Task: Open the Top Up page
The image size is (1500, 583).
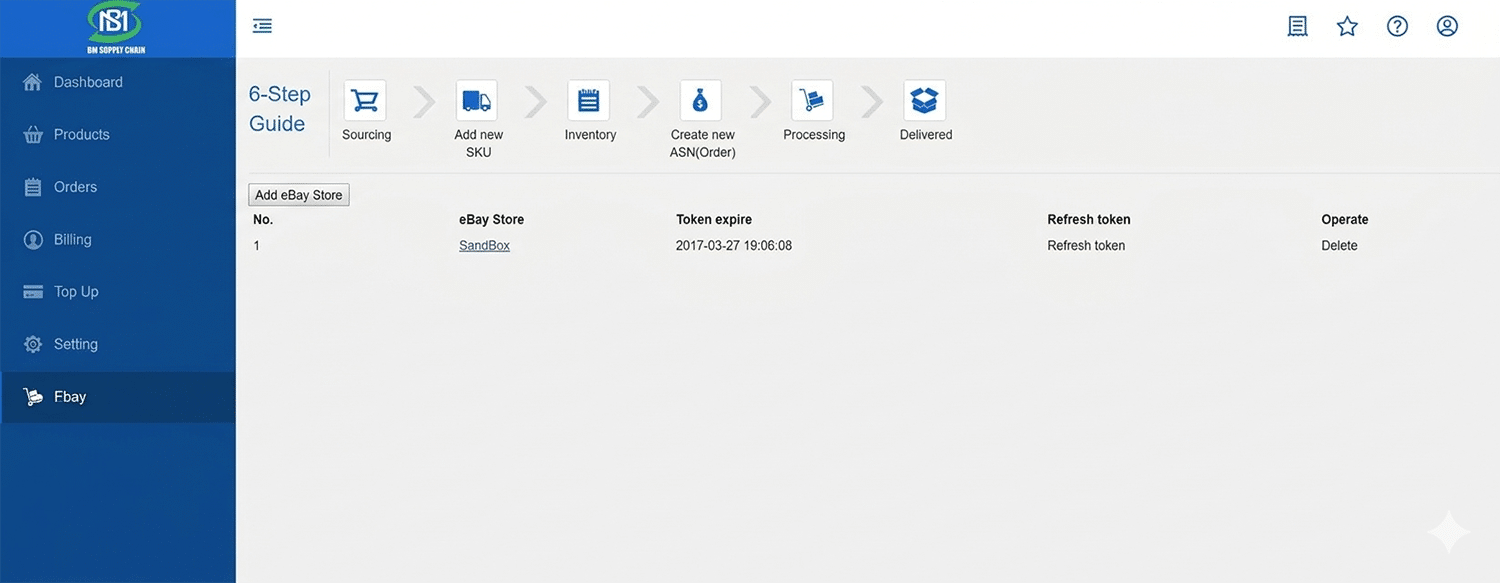Action: tap(77, 291)
